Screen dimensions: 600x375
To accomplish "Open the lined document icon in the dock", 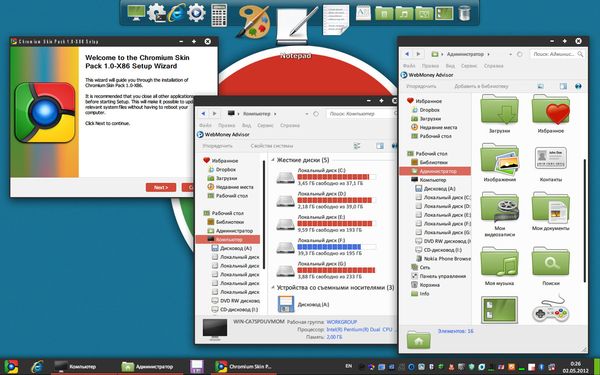I will pos(336,19).
